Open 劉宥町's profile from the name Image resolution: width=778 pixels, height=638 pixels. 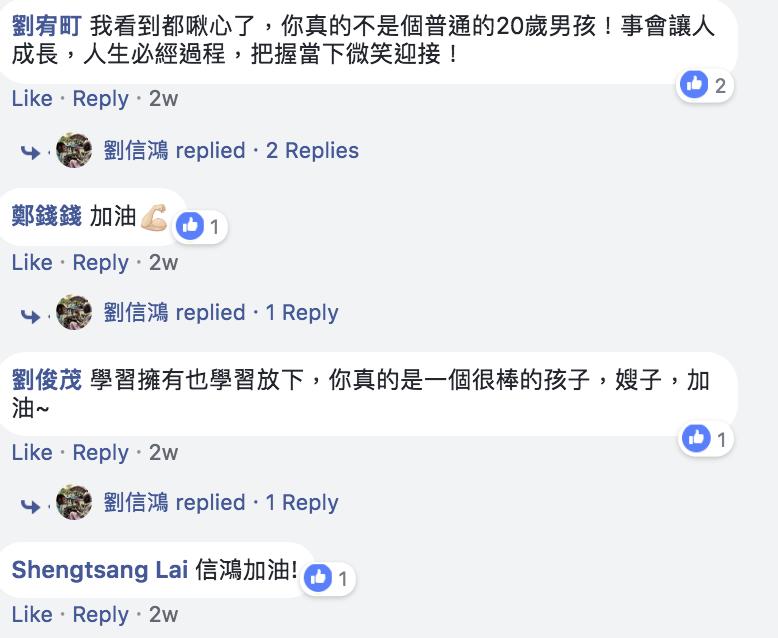46,27
